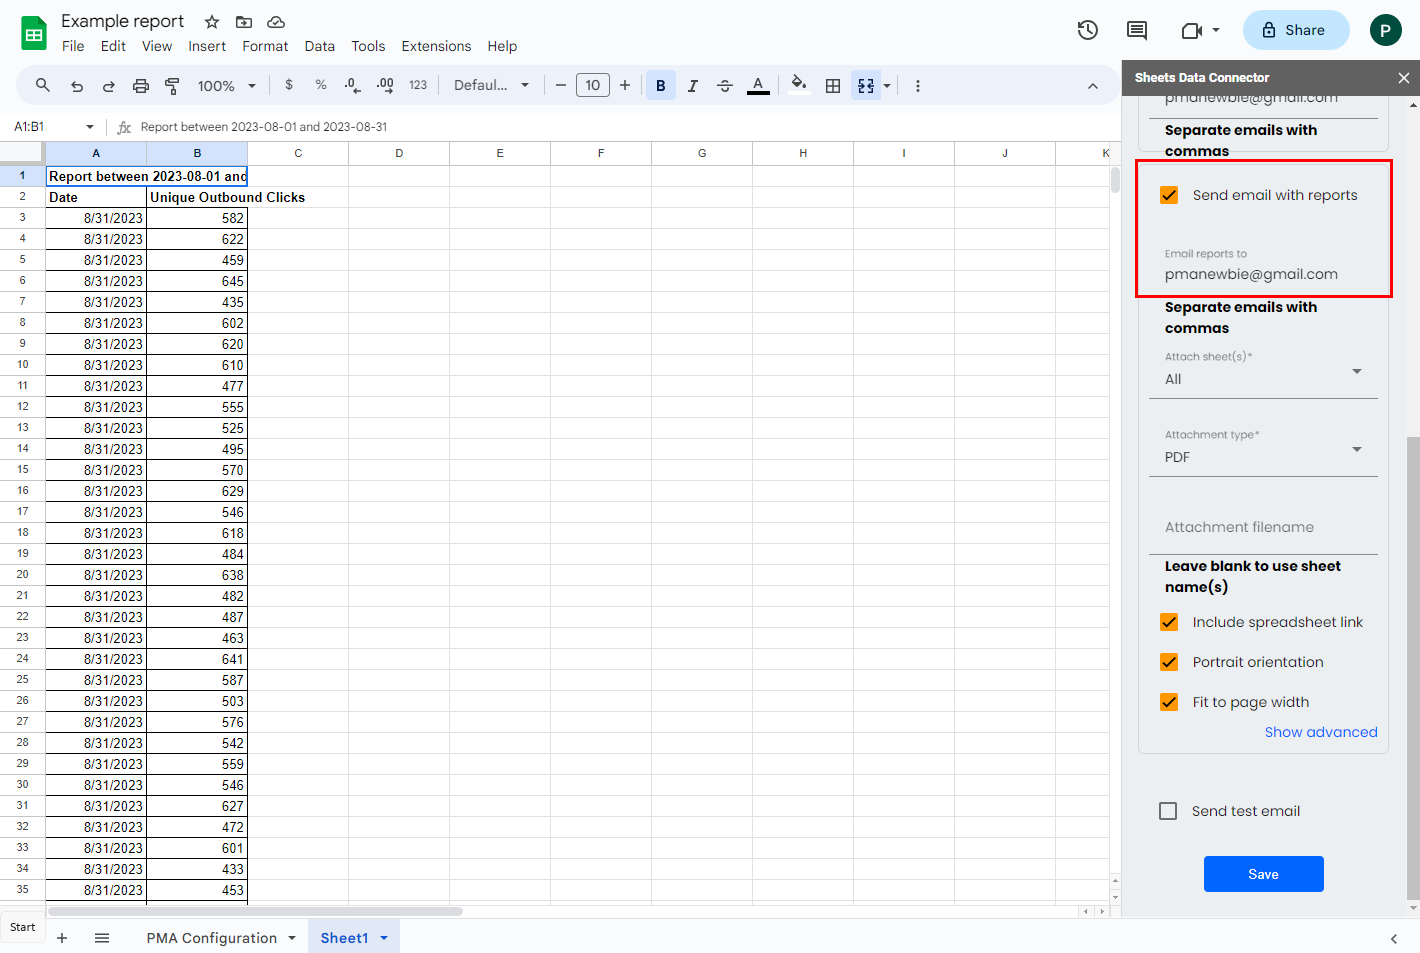Open the borders tool
Viewport: 1420px width, 953px height.
[x=832, y=86]
